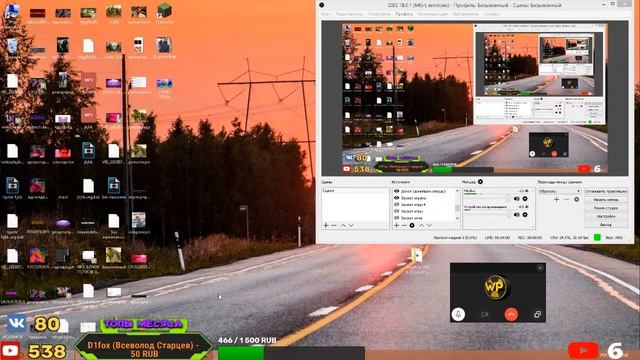Click the LIVE timer in status bar
The image size is (640, 360).
click(x=497, y=237)
